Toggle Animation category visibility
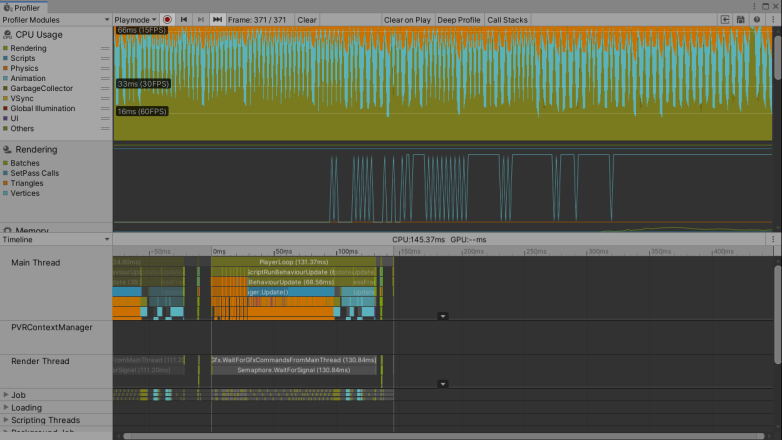 pyautogui.click(x=5, y=78)
